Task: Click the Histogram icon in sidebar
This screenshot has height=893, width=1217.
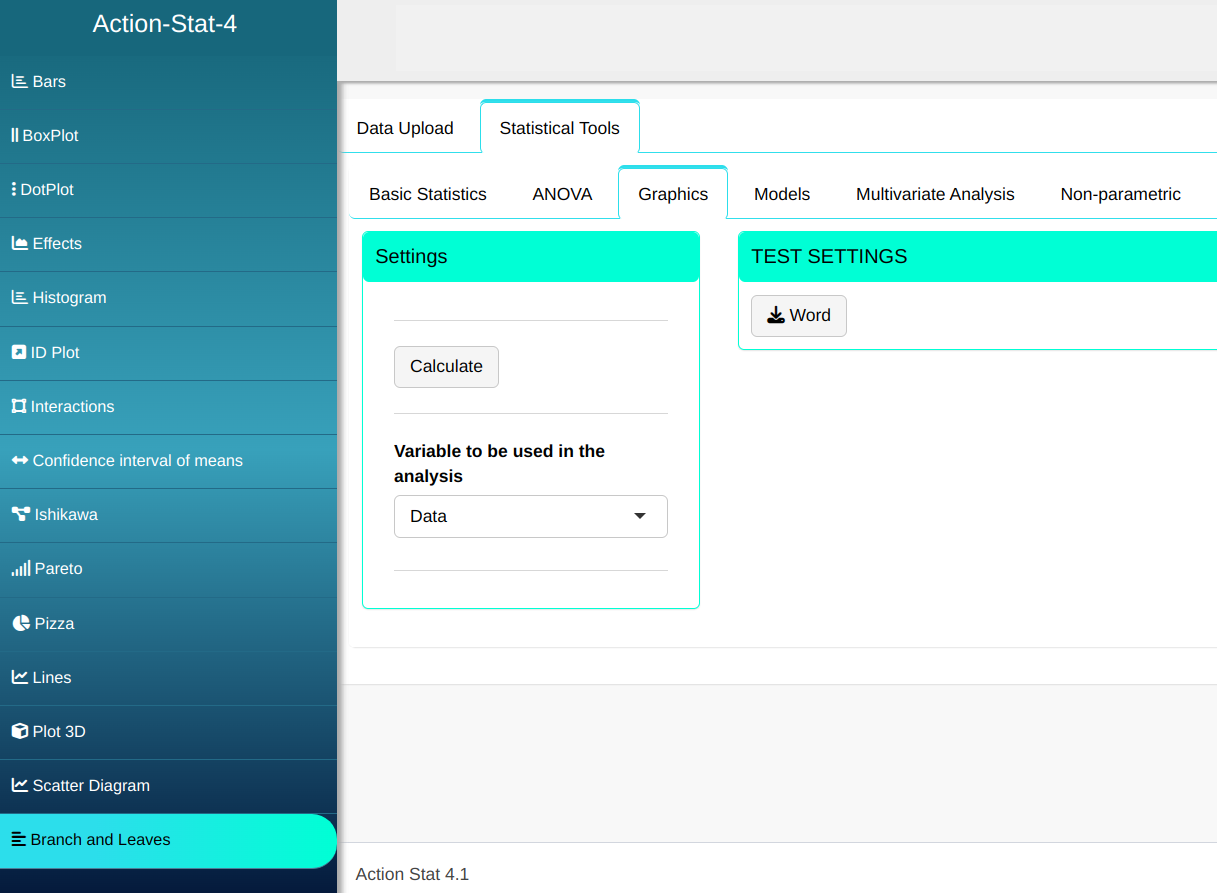Action: point(19,298)
